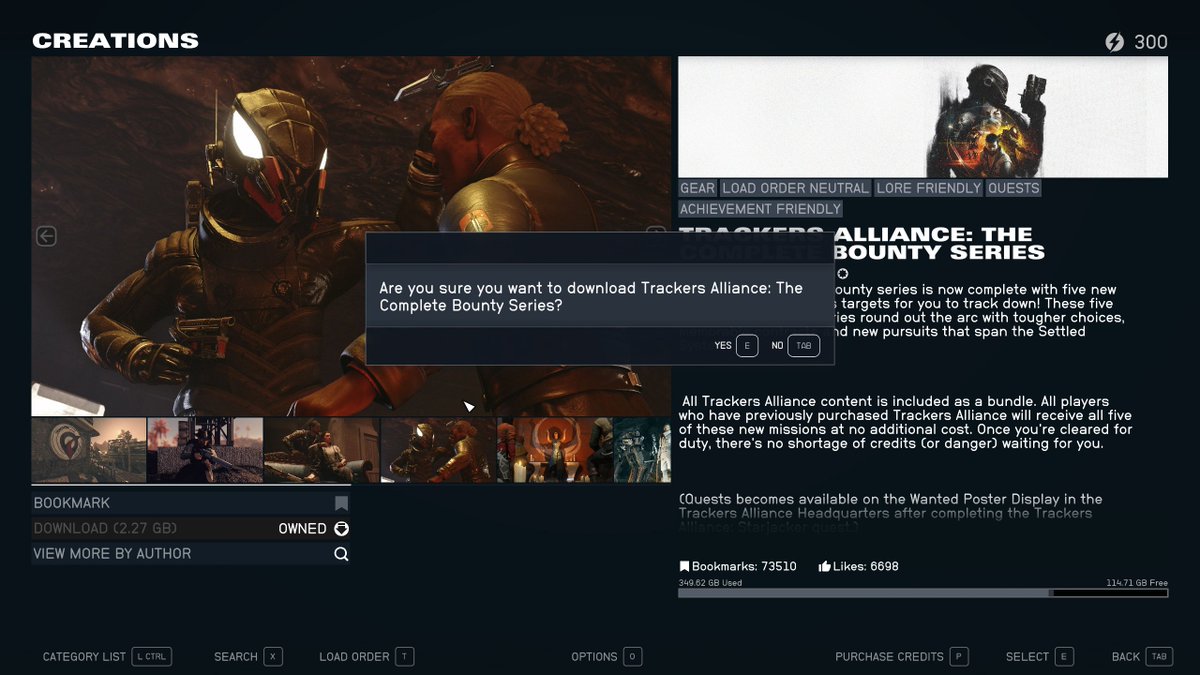
Task: Select DOWNLOAD (2.27 GB) option
Action: pyautogui.click(x=191, y=528)
